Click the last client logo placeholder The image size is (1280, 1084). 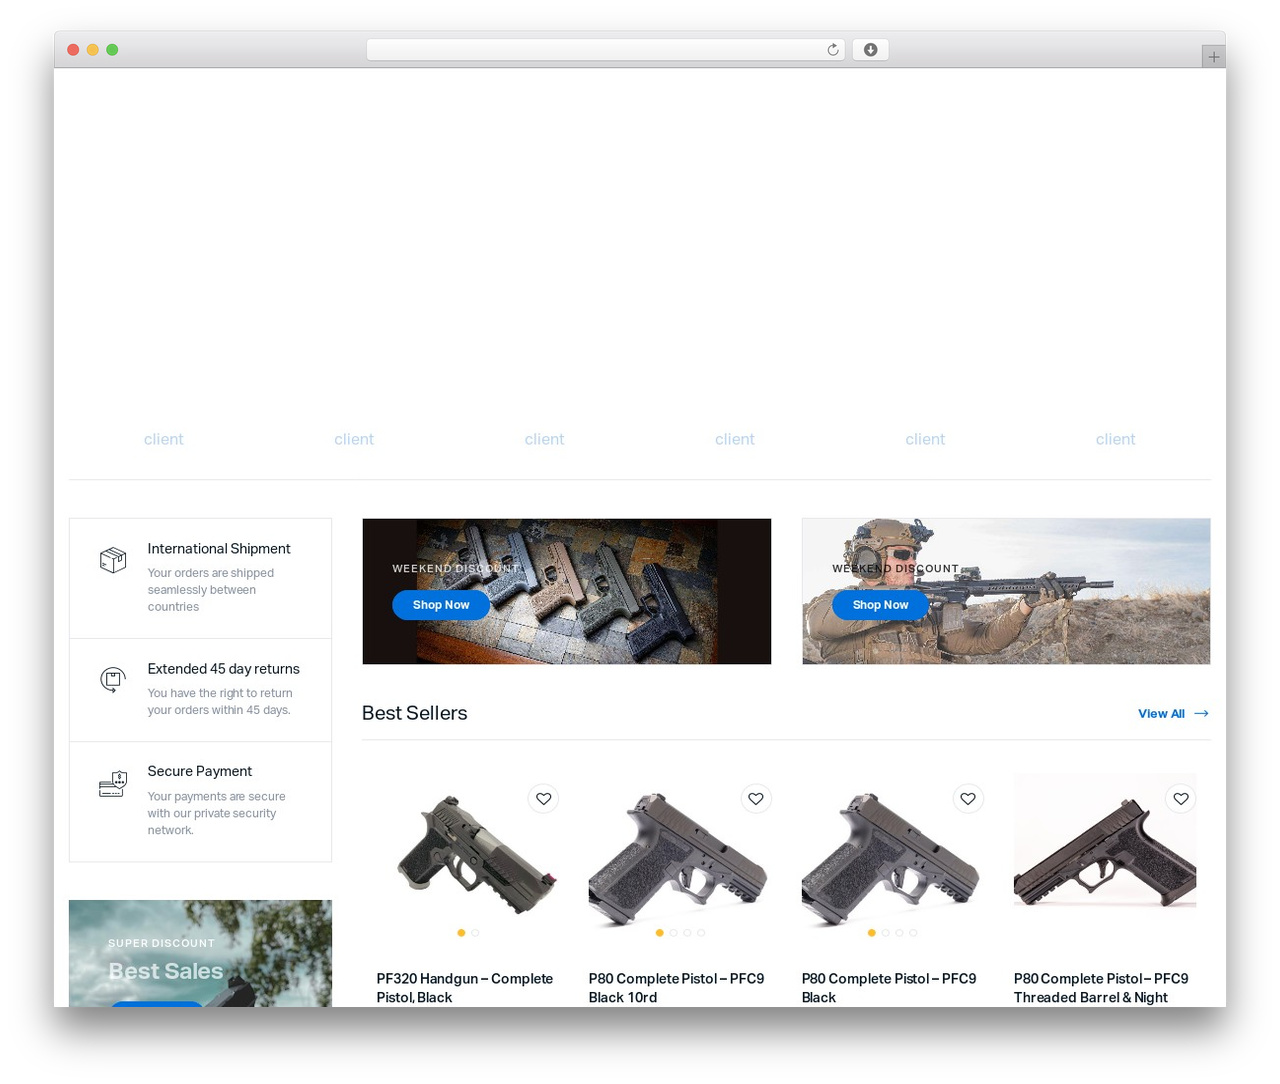pyautogui.click(x=1115, y=439)
